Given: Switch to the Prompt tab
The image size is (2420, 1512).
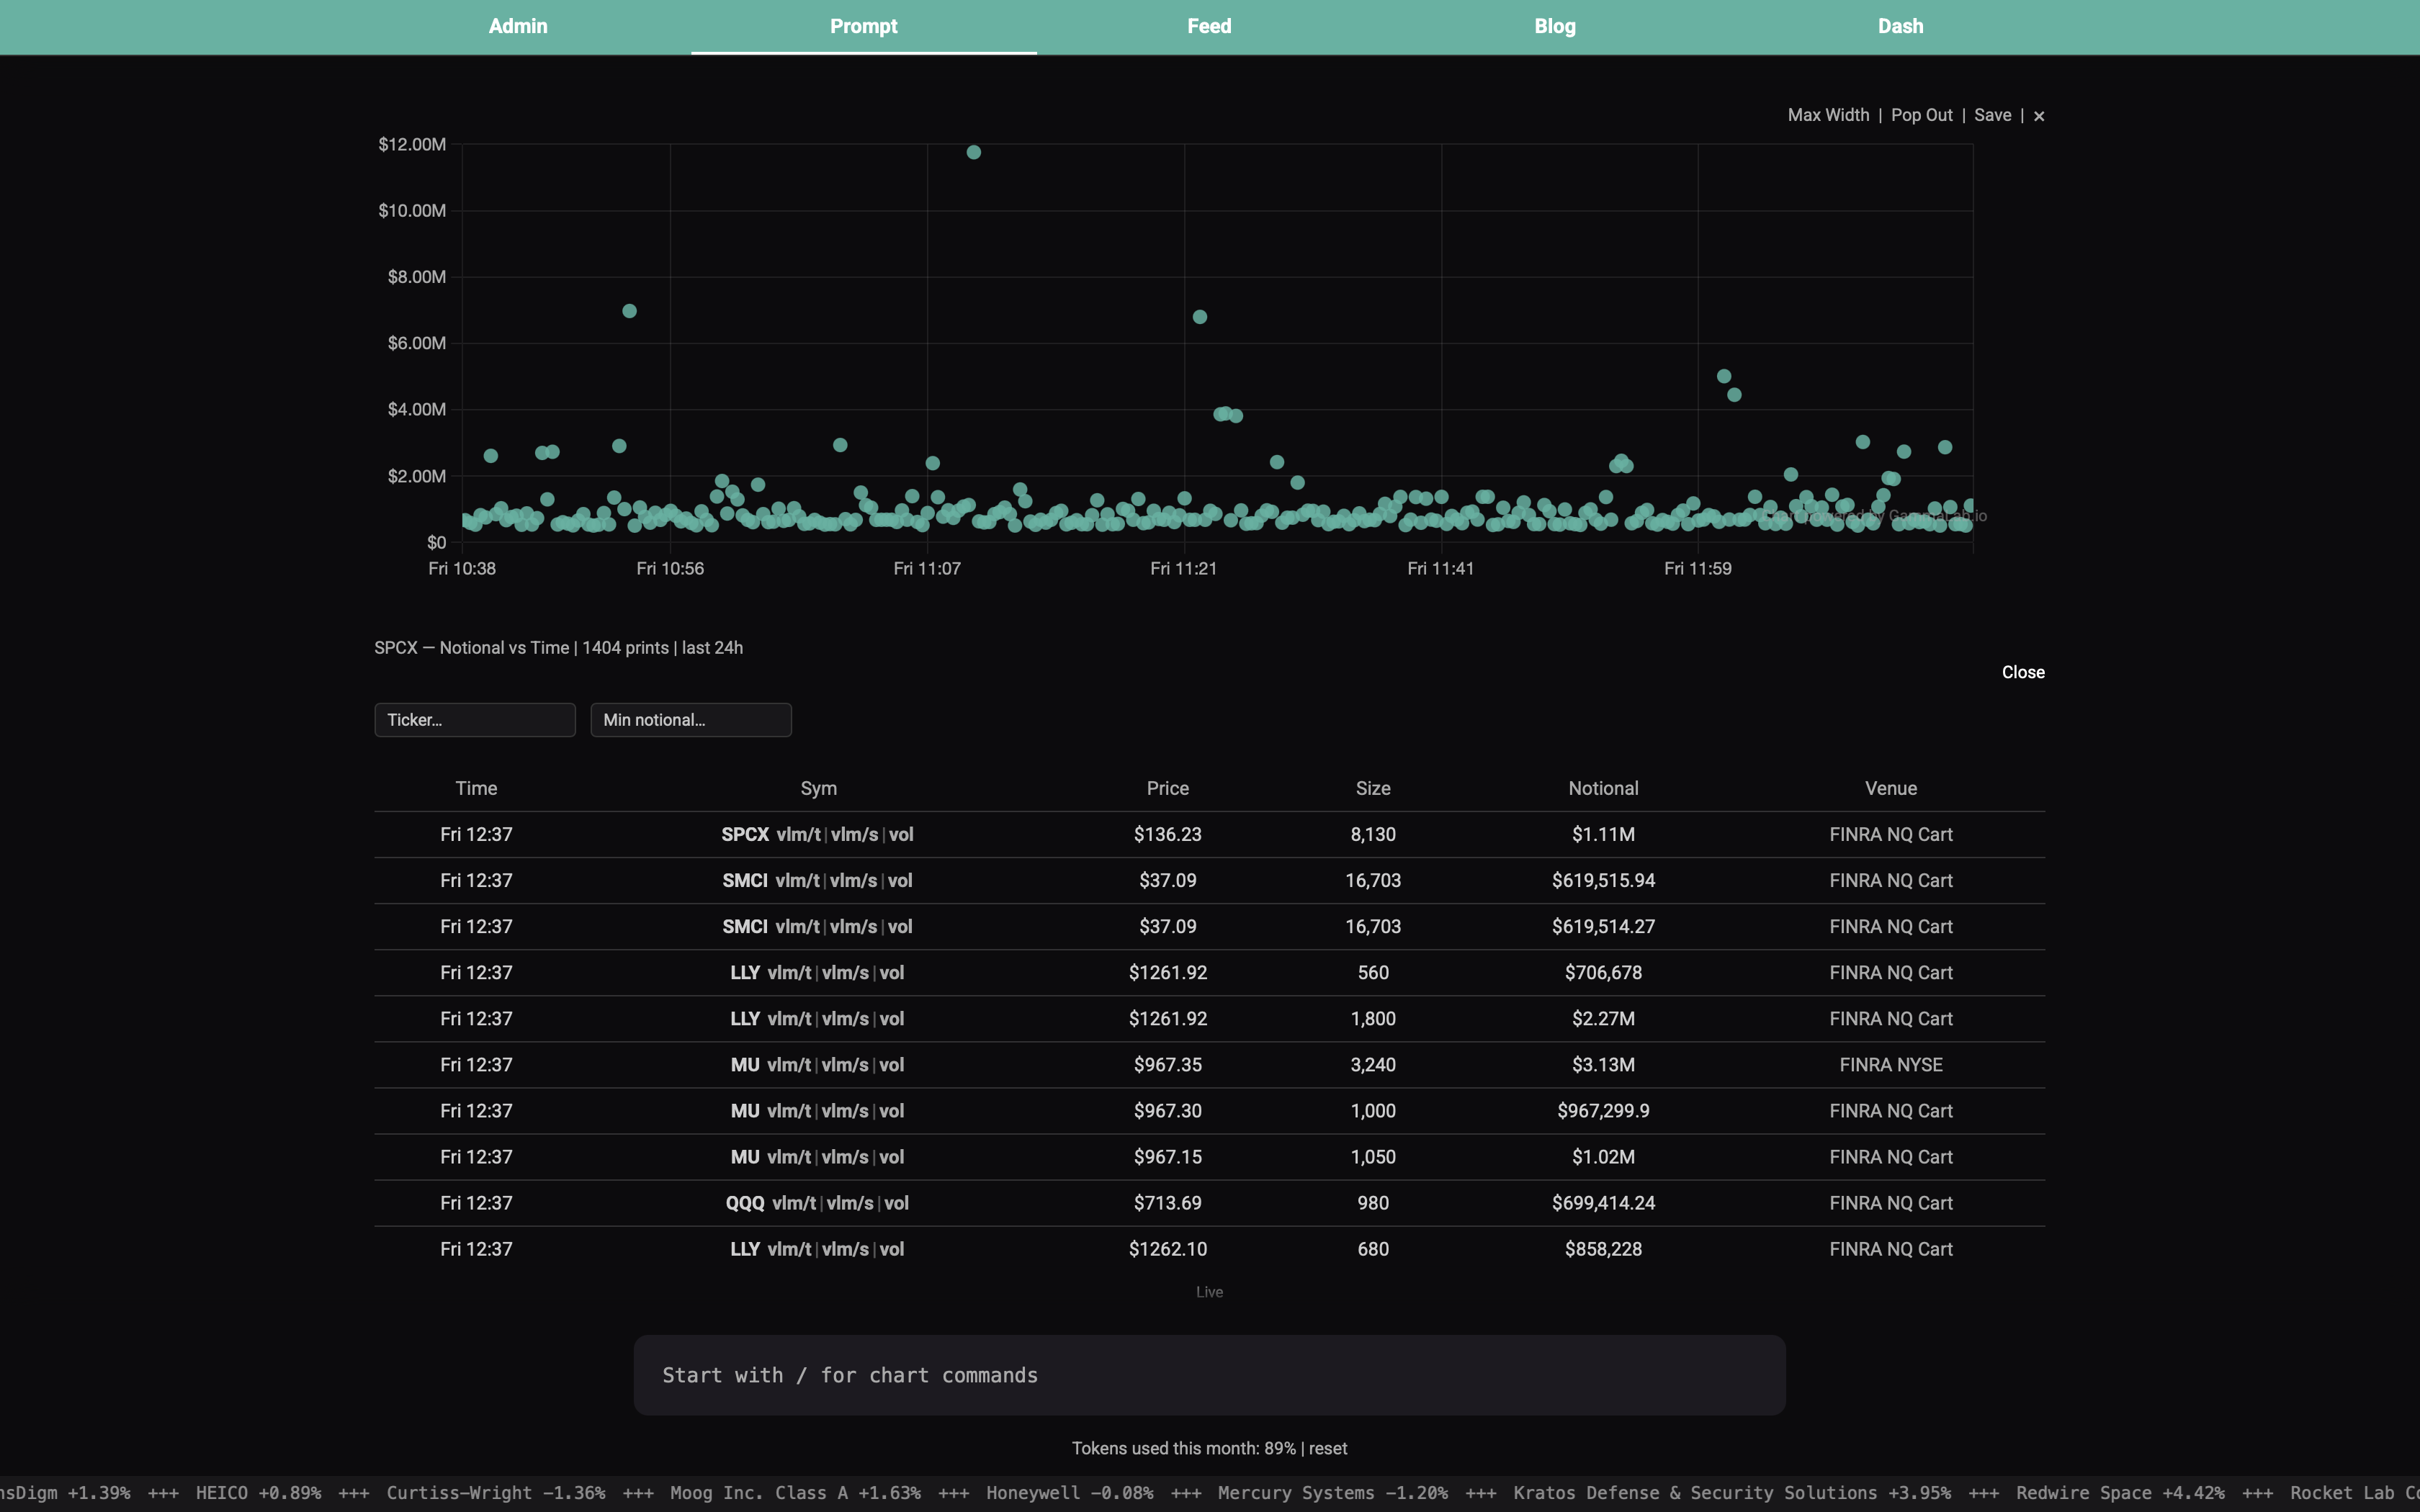Looking at the screenshot, I should pyautogui.click(x=864, y=26).
